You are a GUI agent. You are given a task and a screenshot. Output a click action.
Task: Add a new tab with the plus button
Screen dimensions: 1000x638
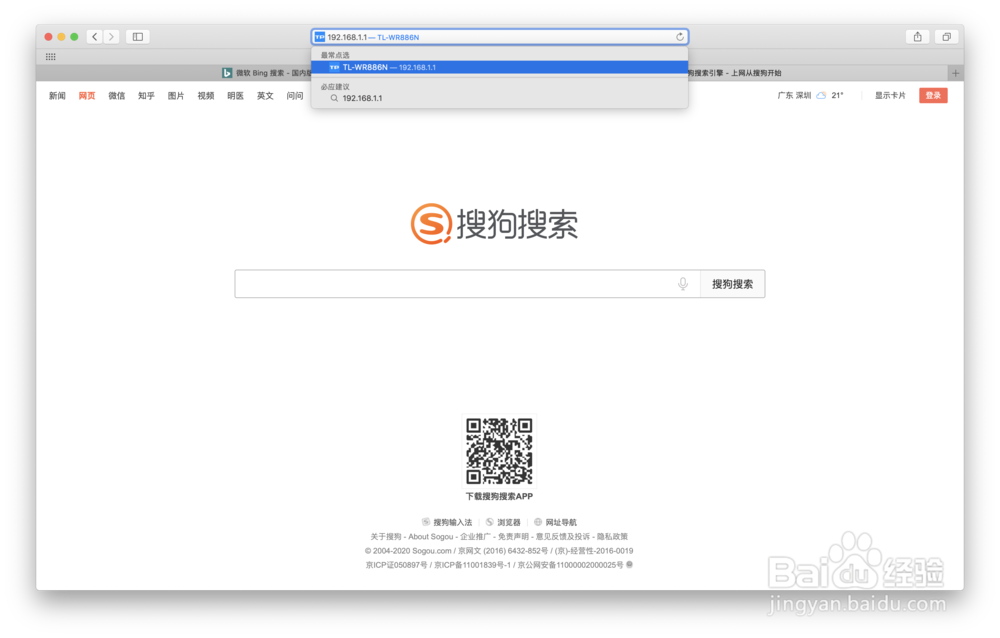point(955,73)
